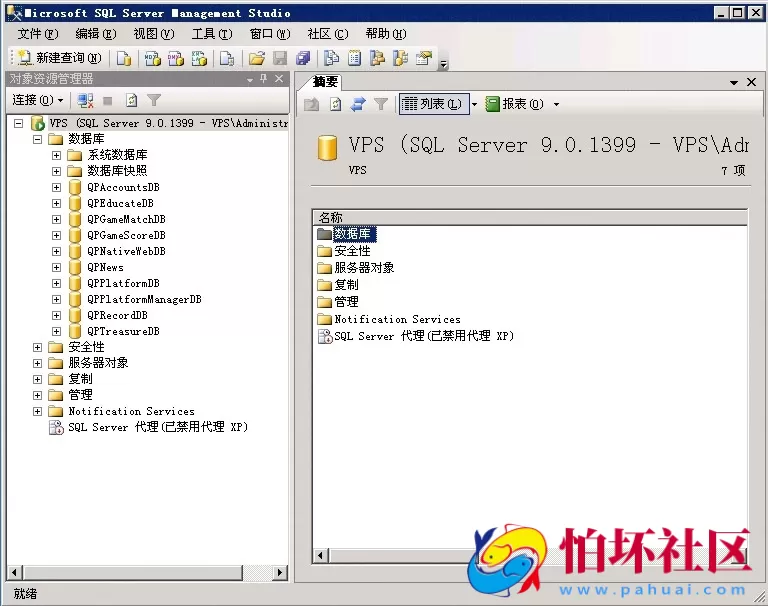
Task: Open the List view dropdown arrow
Action: coord(474,104)
